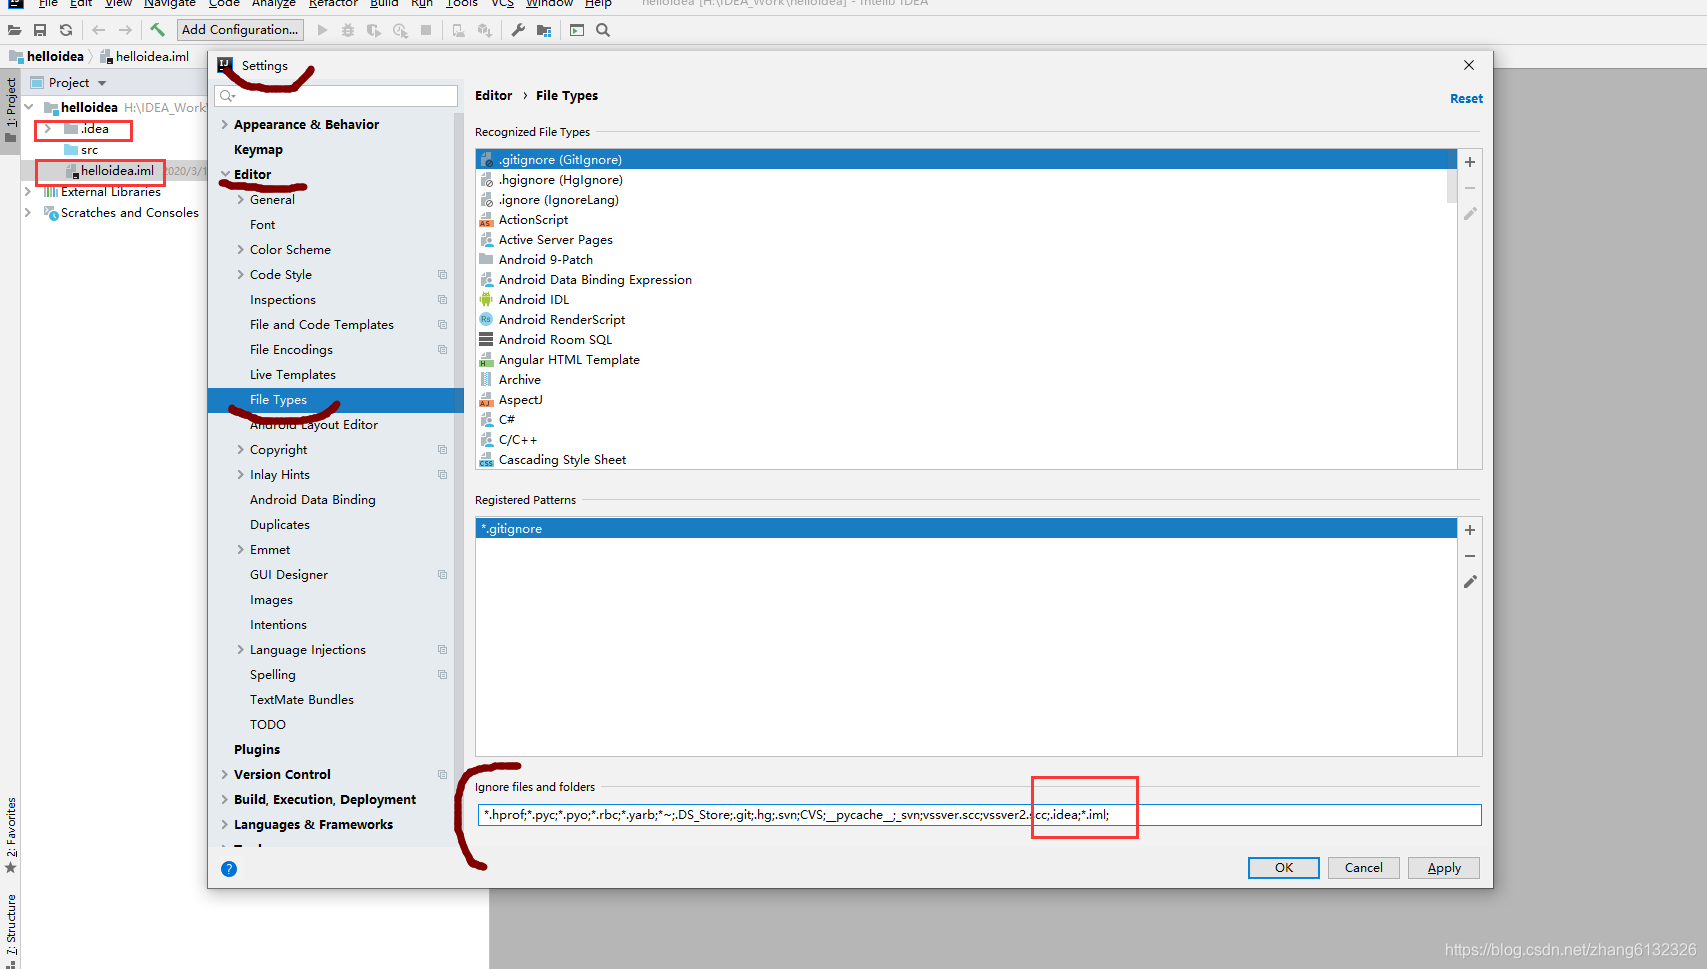This screenshot has height=969, width=1707.
Task: Expand the Inlay Hints node
Action: 240,475
